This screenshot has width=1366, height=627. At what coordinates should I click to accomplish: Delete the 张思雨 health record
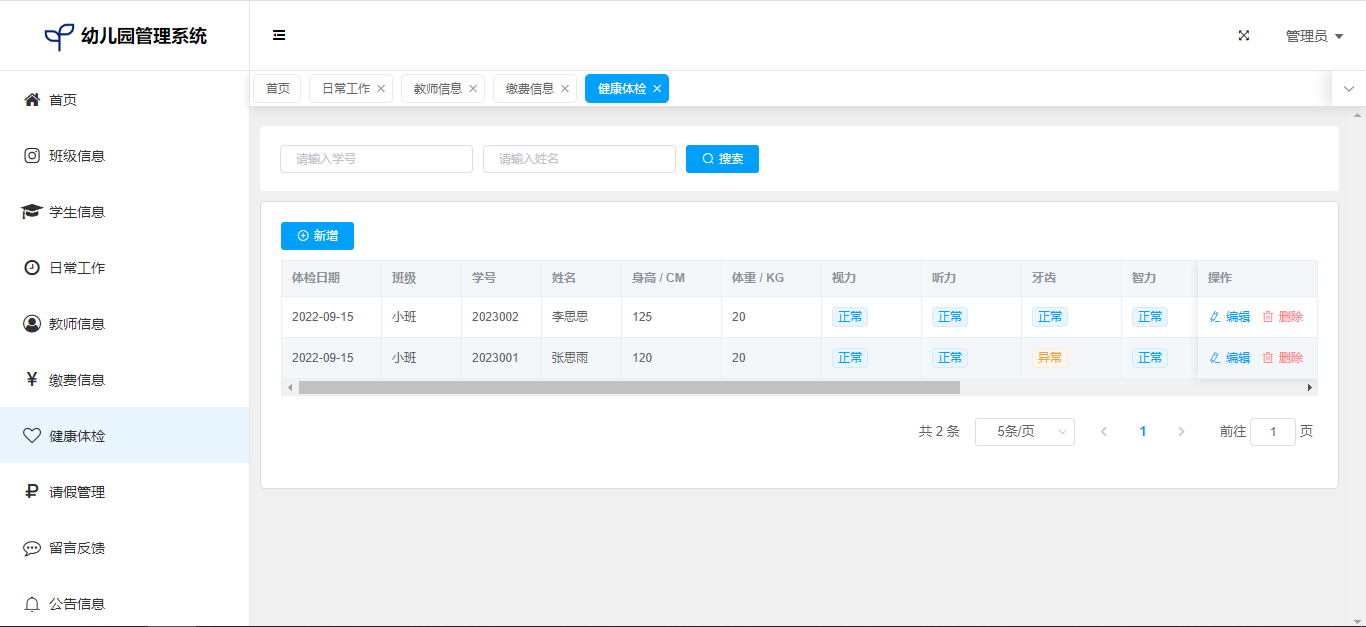pyautogui.click(x=1282, y=358)
